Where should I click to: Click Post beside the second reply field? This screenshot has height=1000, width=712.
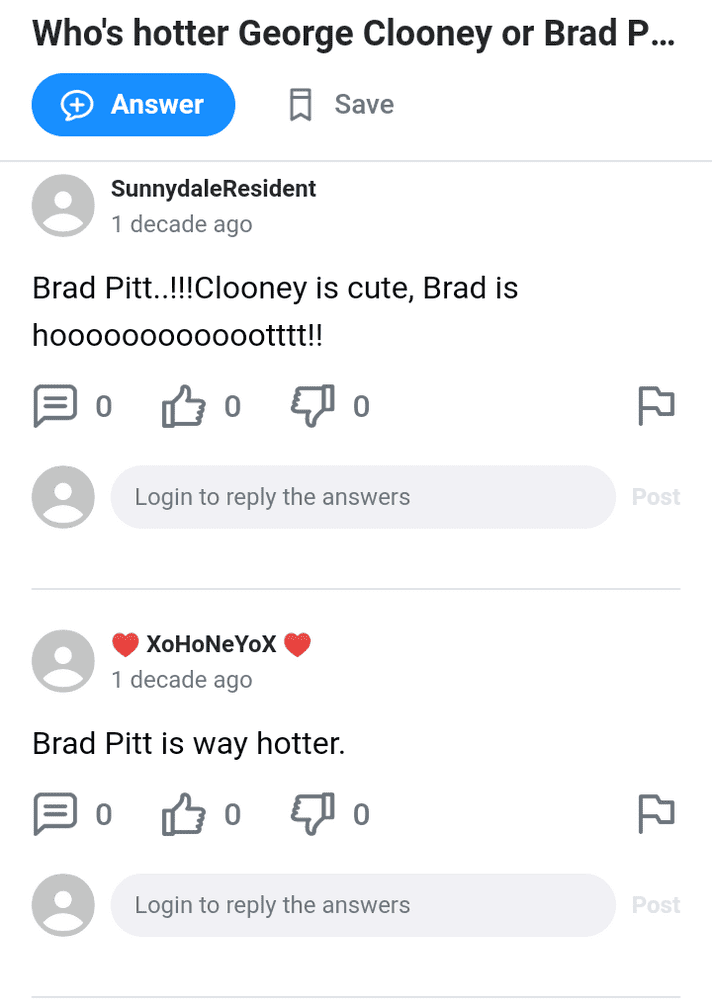point(656,905)
